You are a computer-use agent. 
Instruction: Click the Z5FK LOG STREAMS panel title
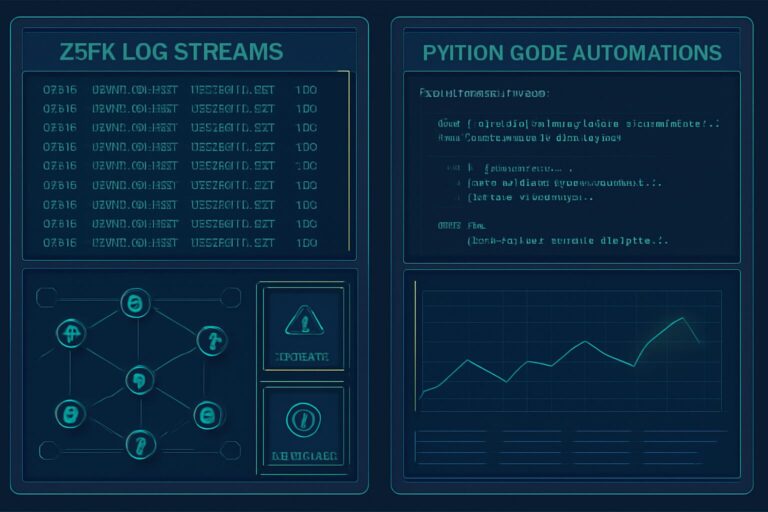point(171,52)
